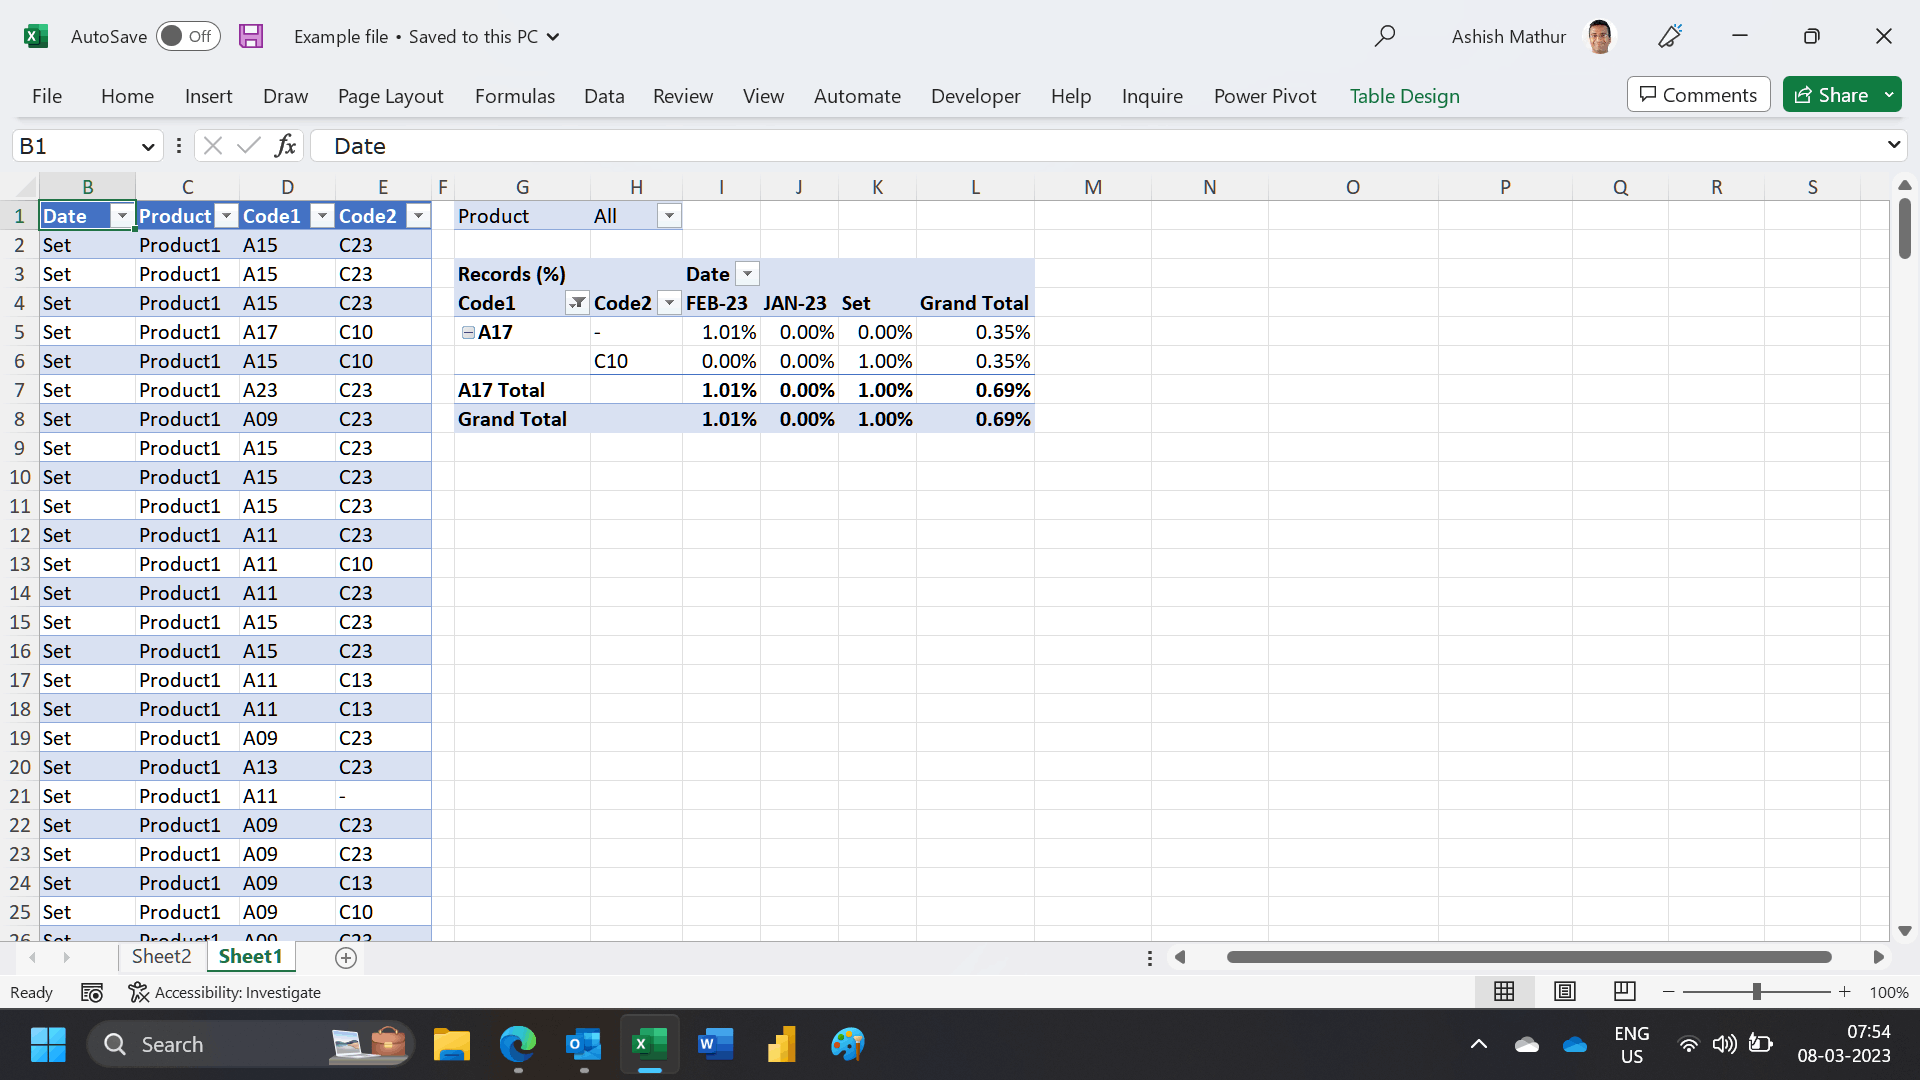
Task: Click the zoom in plus button
Action: (x=1845, y=992)
